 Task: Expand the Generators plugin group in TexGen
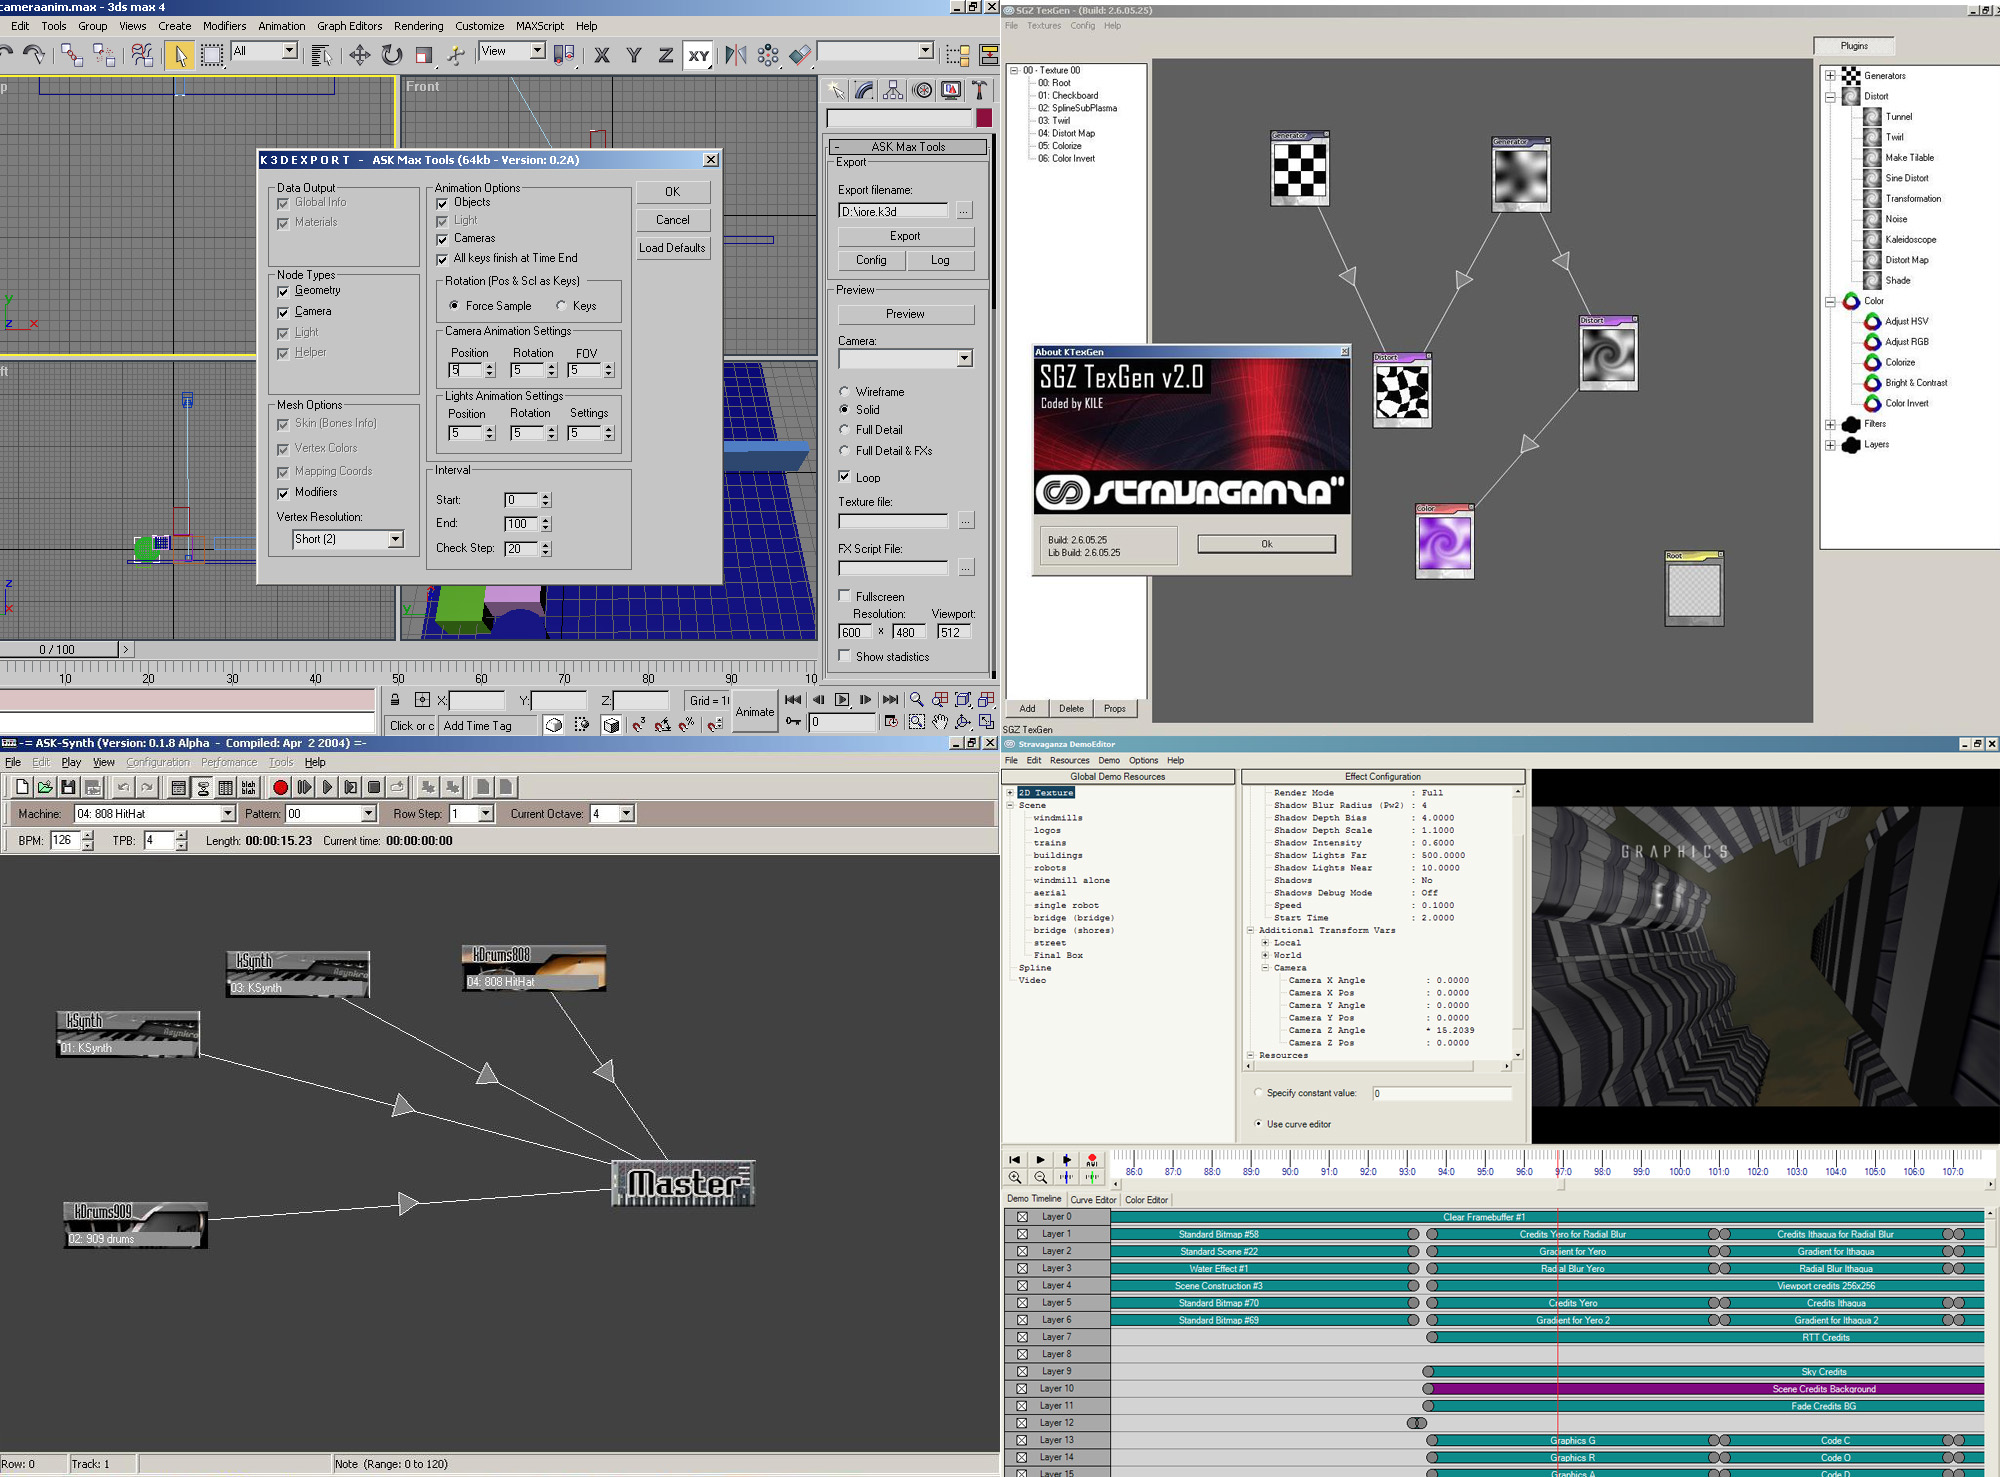click(x=1830, y=76)
